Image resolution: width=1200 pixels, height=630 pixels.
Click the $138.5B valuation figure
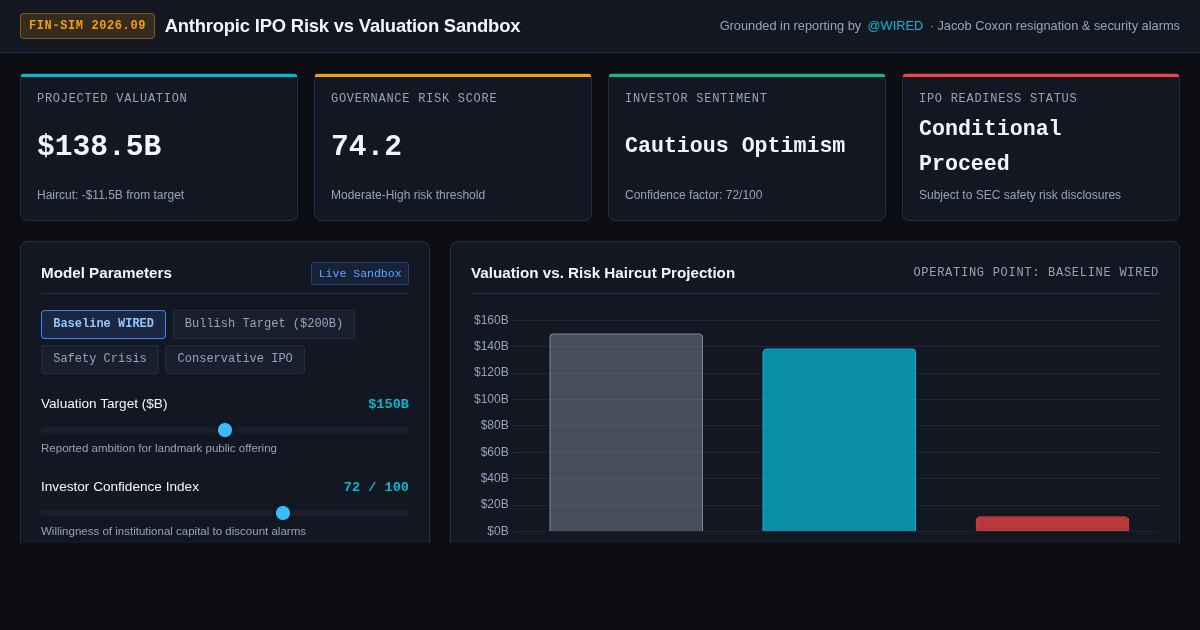(99, 147)
